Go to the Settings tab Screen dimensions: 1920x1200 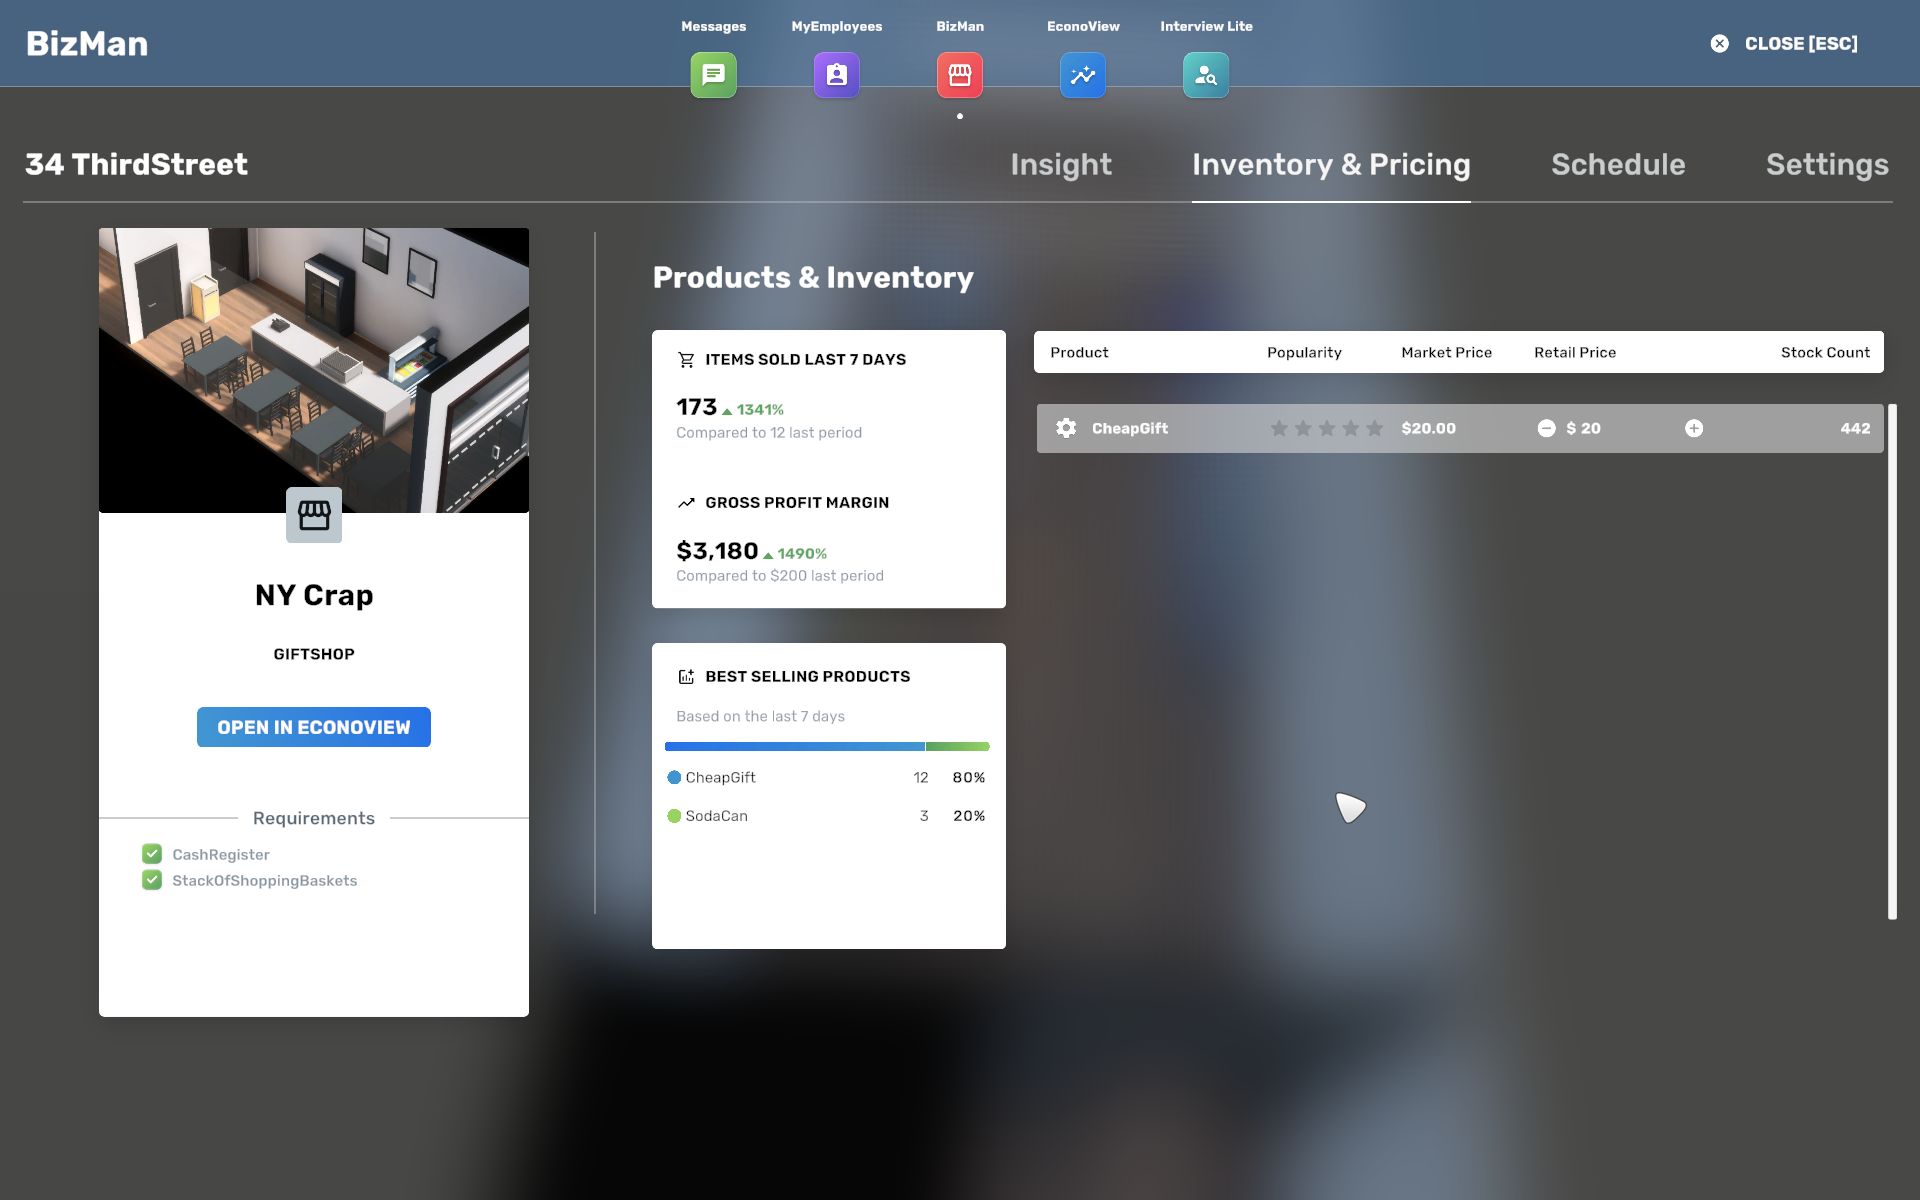tap(1827, 165)
